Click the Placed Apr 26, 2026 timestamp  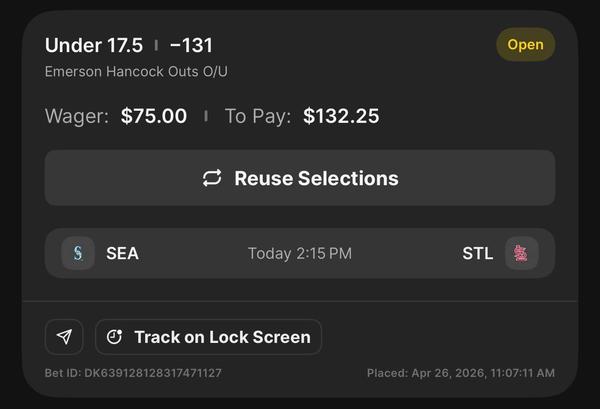point(460,373)
